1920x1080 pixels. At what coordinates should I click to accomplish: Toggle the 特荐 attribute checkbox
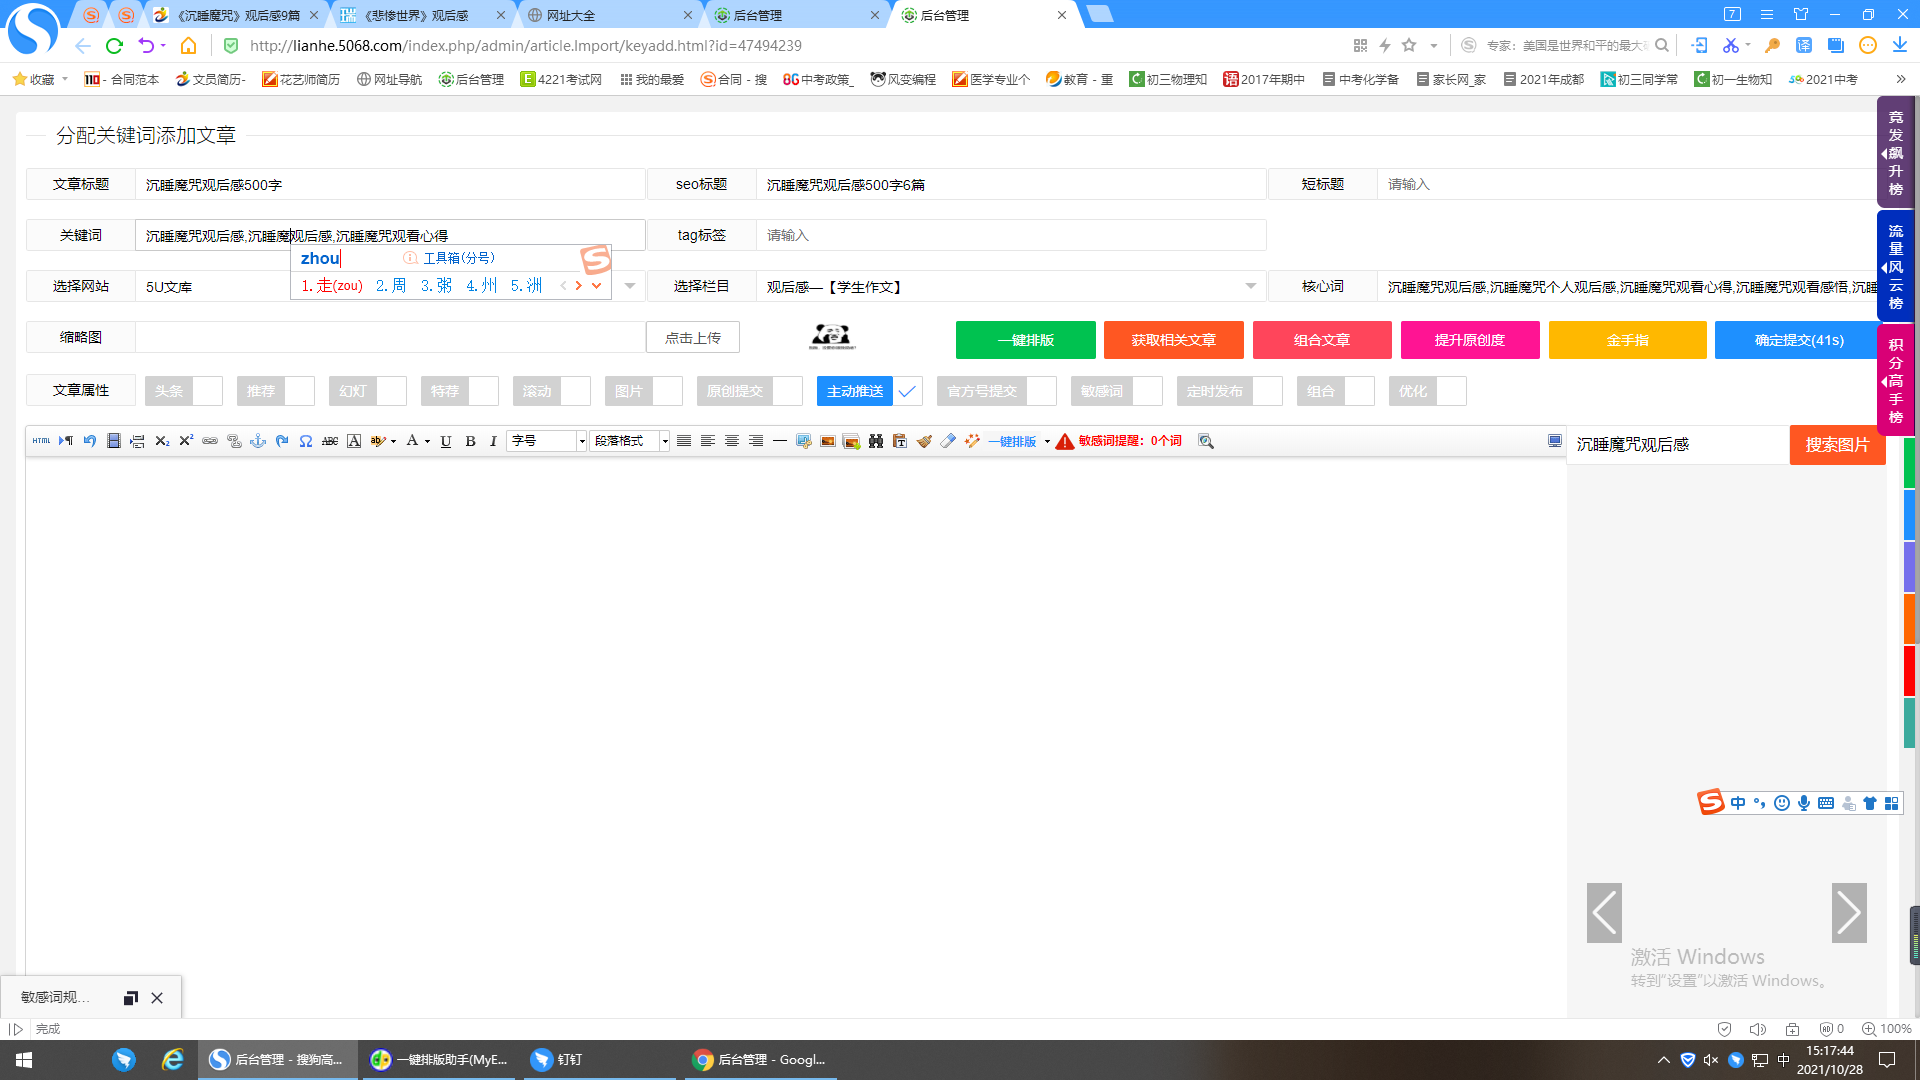[484, 391]
